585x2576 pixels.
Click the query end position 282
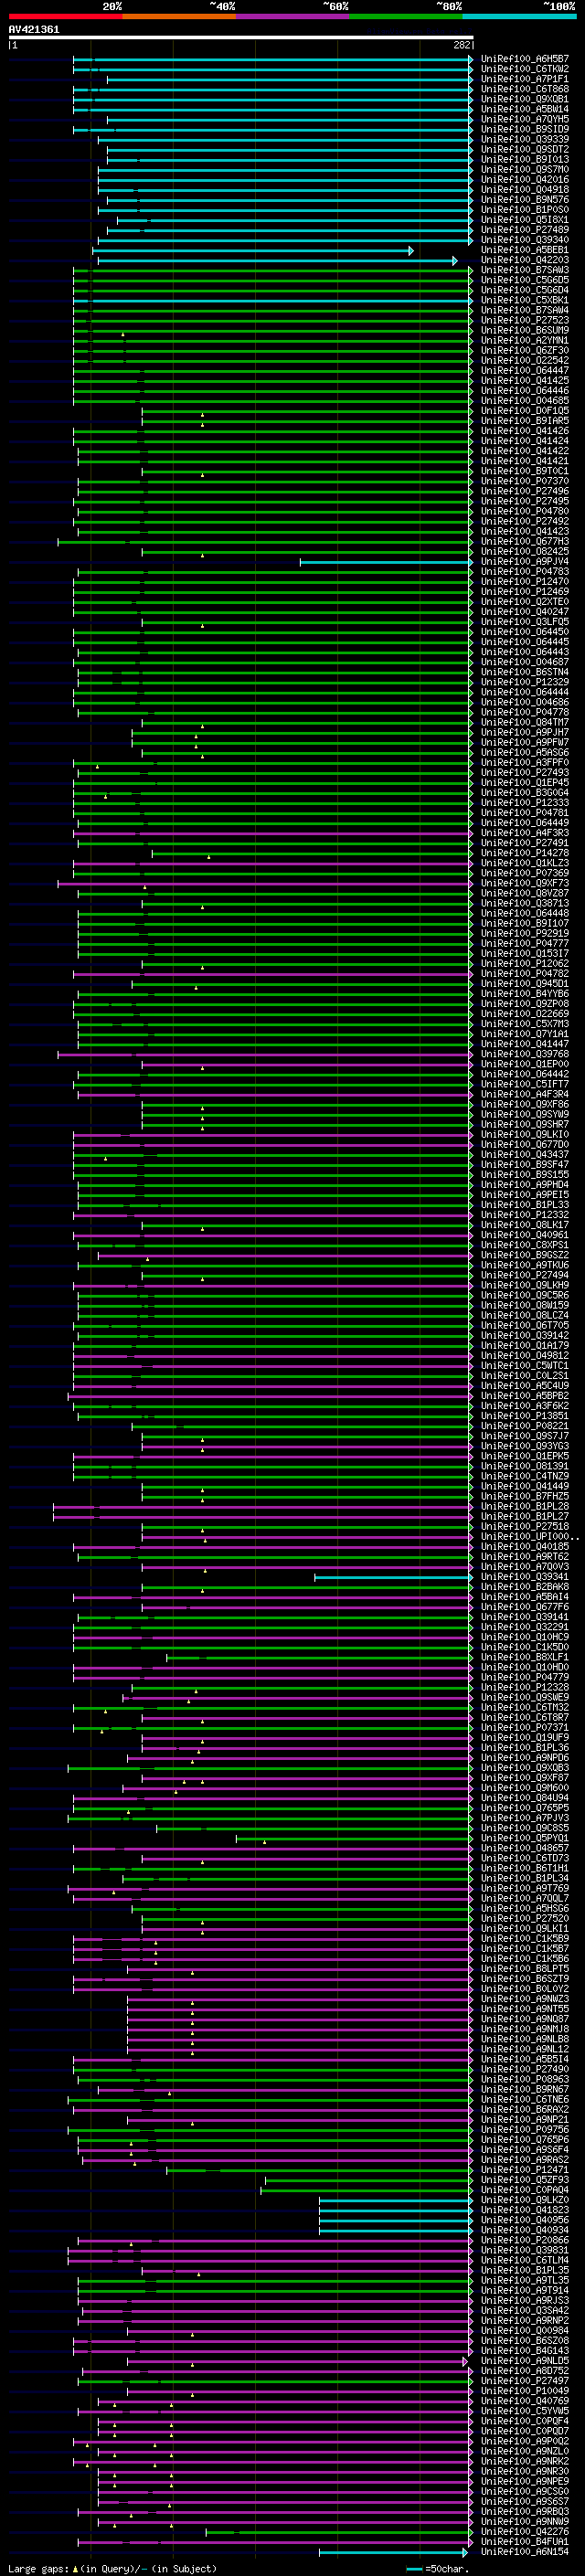point(462,45)
